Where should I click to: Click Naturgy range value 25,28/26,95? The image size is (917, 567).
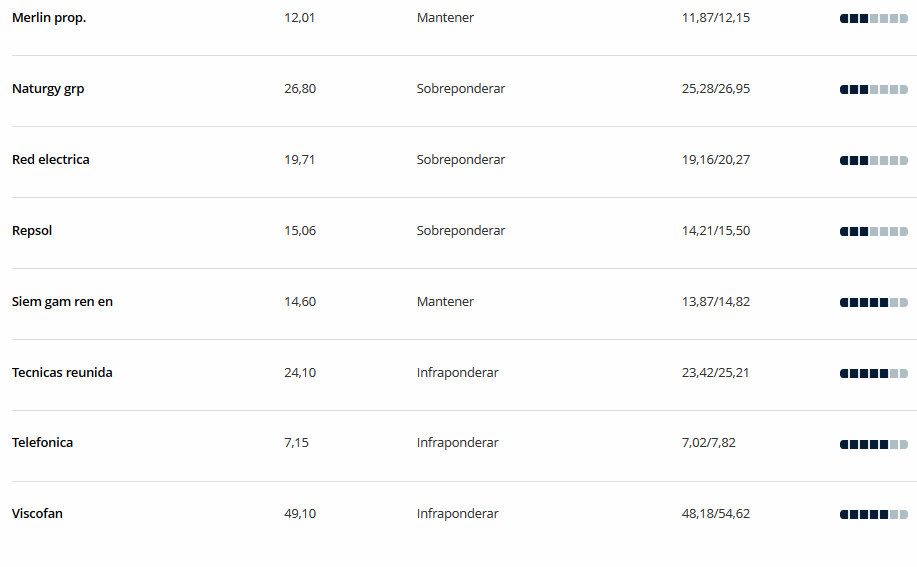click(x=716, y=89)
